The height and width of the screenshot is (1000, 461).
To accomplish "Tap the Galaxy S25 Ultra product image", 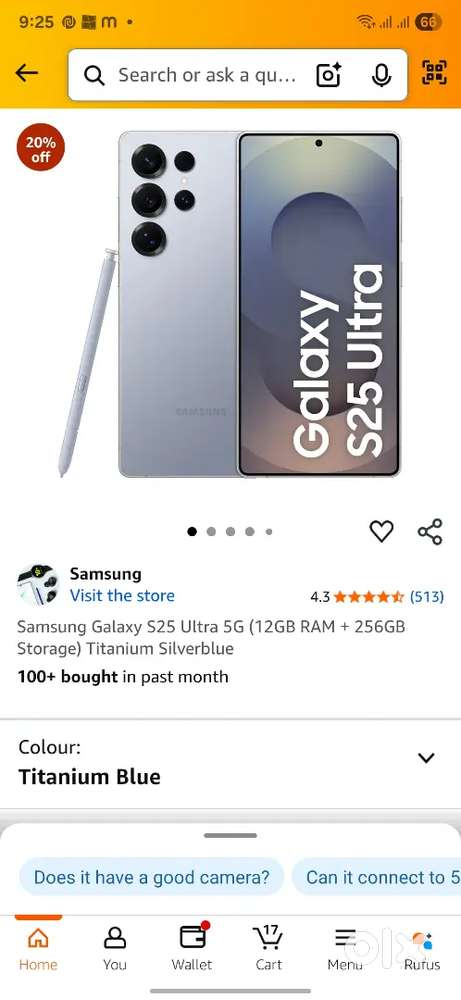I will tap(230, 304).
